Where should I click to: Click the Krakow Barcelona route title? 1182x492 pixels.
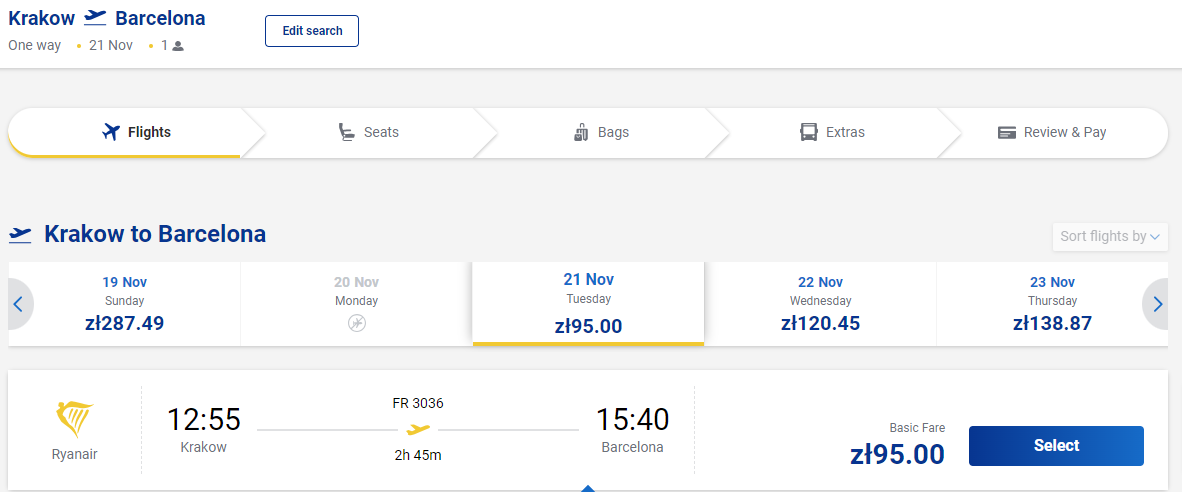click(x=106, y=18)
